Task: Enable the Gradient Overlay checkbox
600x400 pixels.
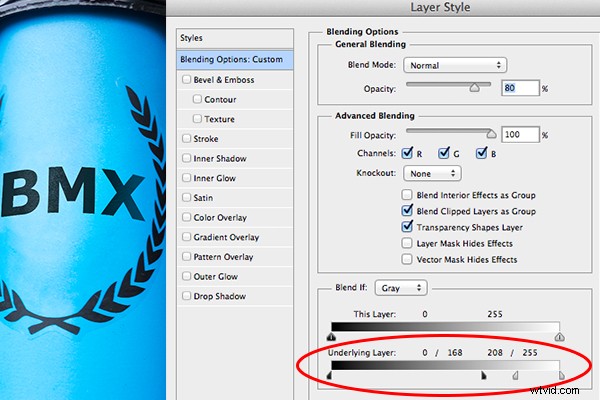Action: pos(186,237)
